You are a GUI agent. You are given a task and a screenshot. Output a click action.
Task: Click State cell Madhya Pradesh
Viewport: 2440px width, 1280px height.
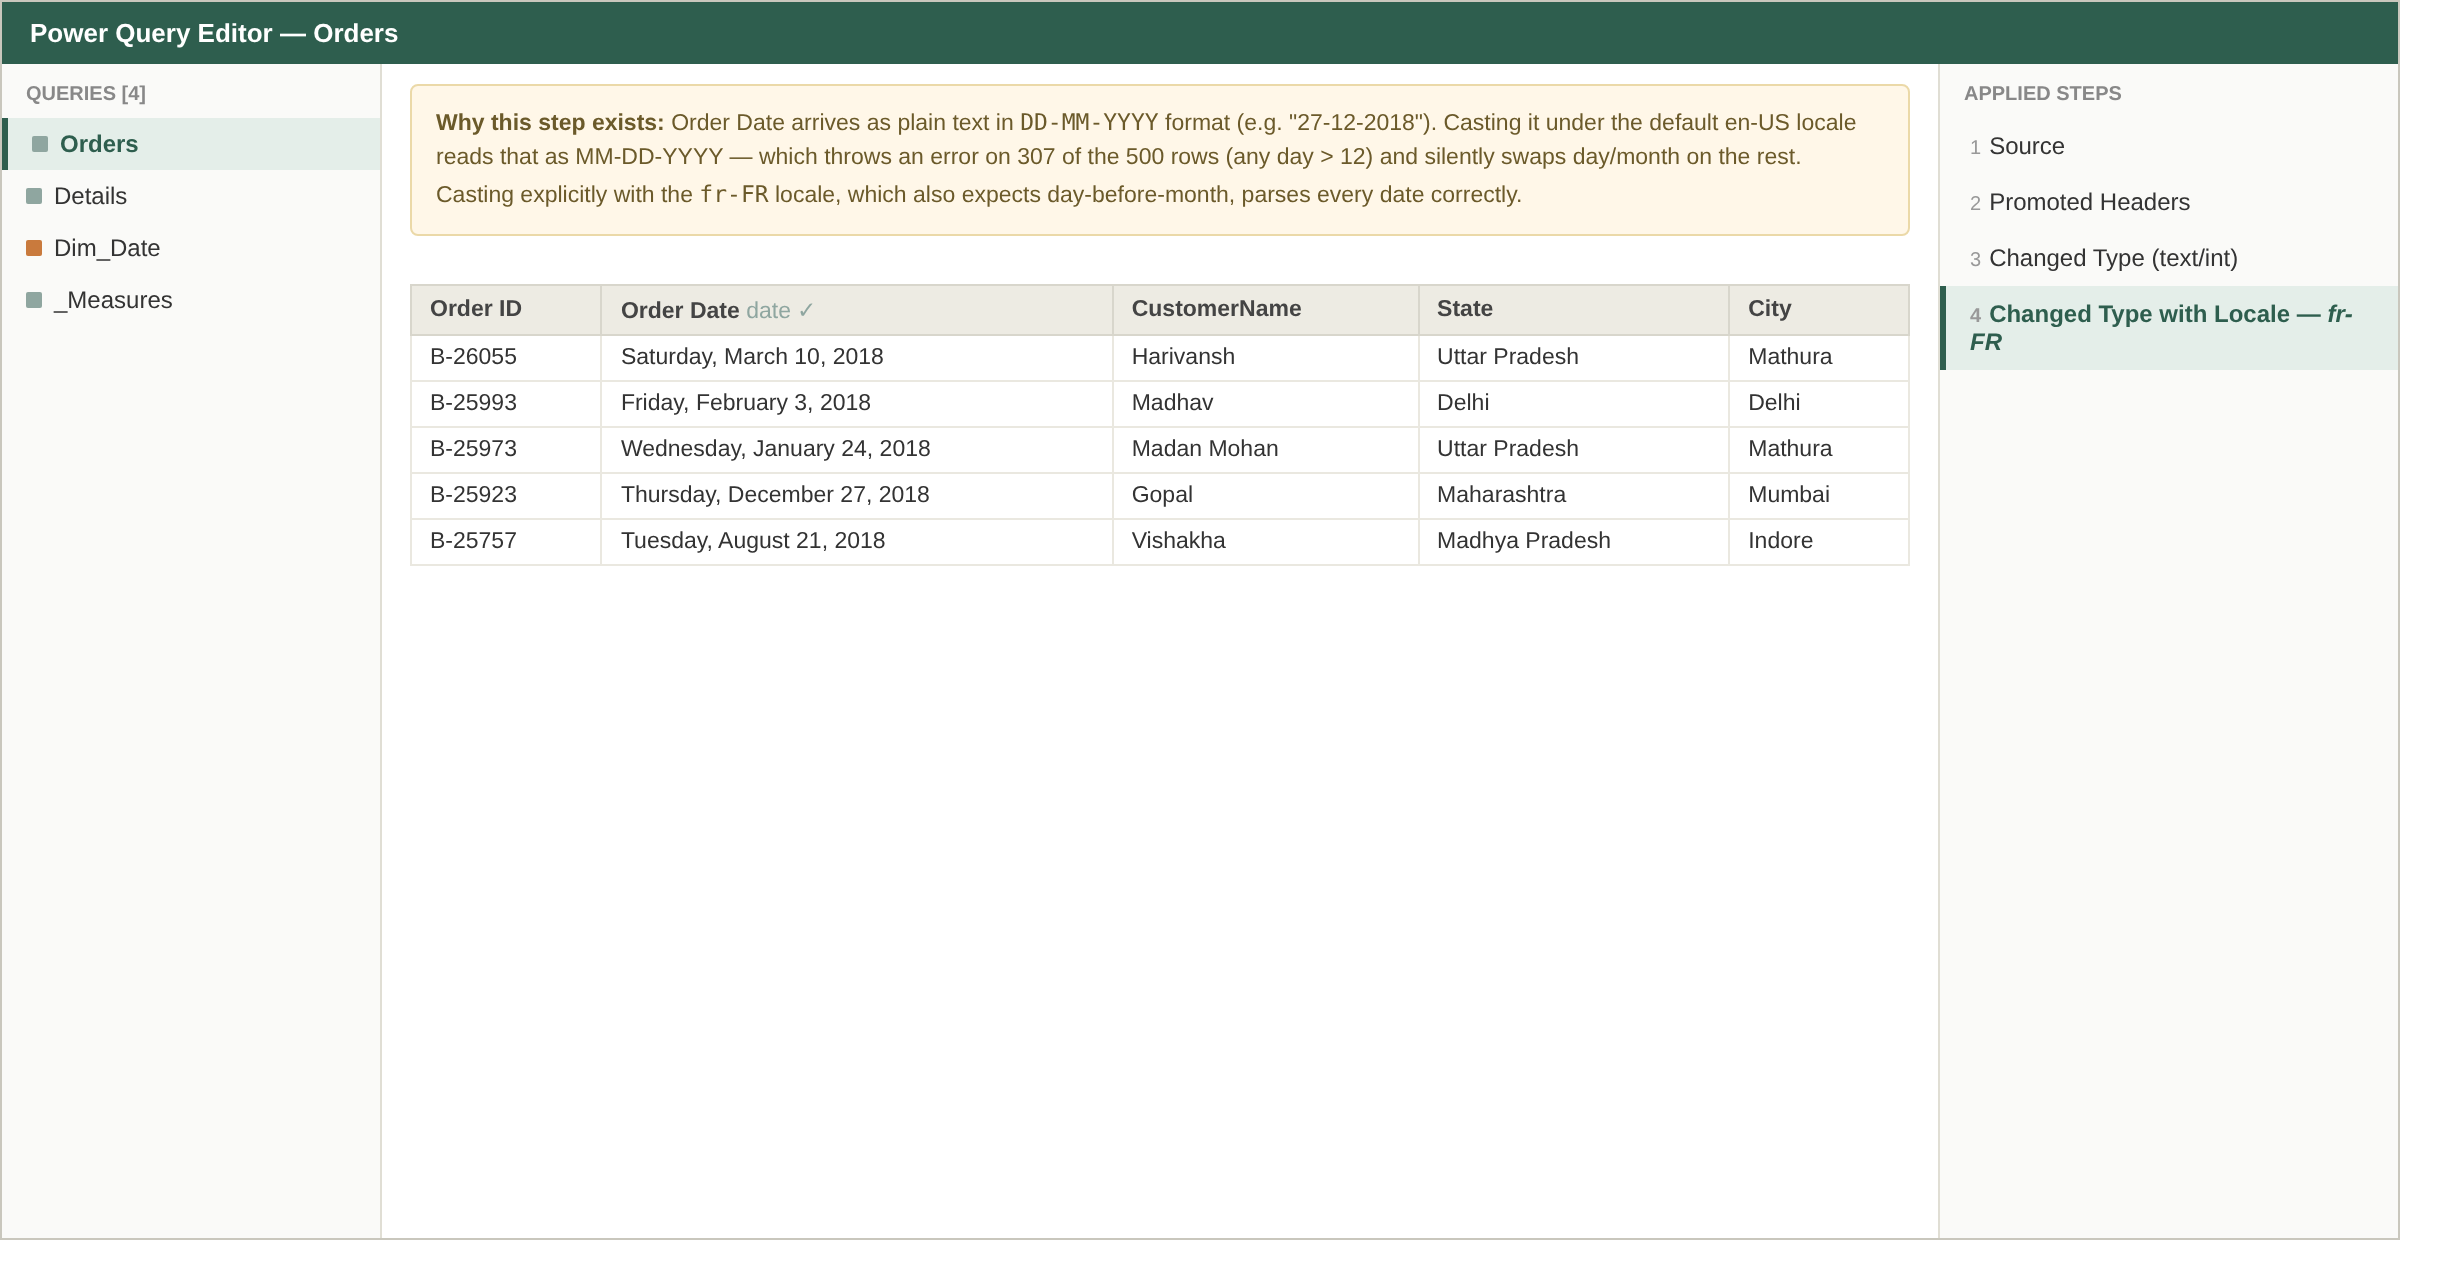pos(1574,541)
